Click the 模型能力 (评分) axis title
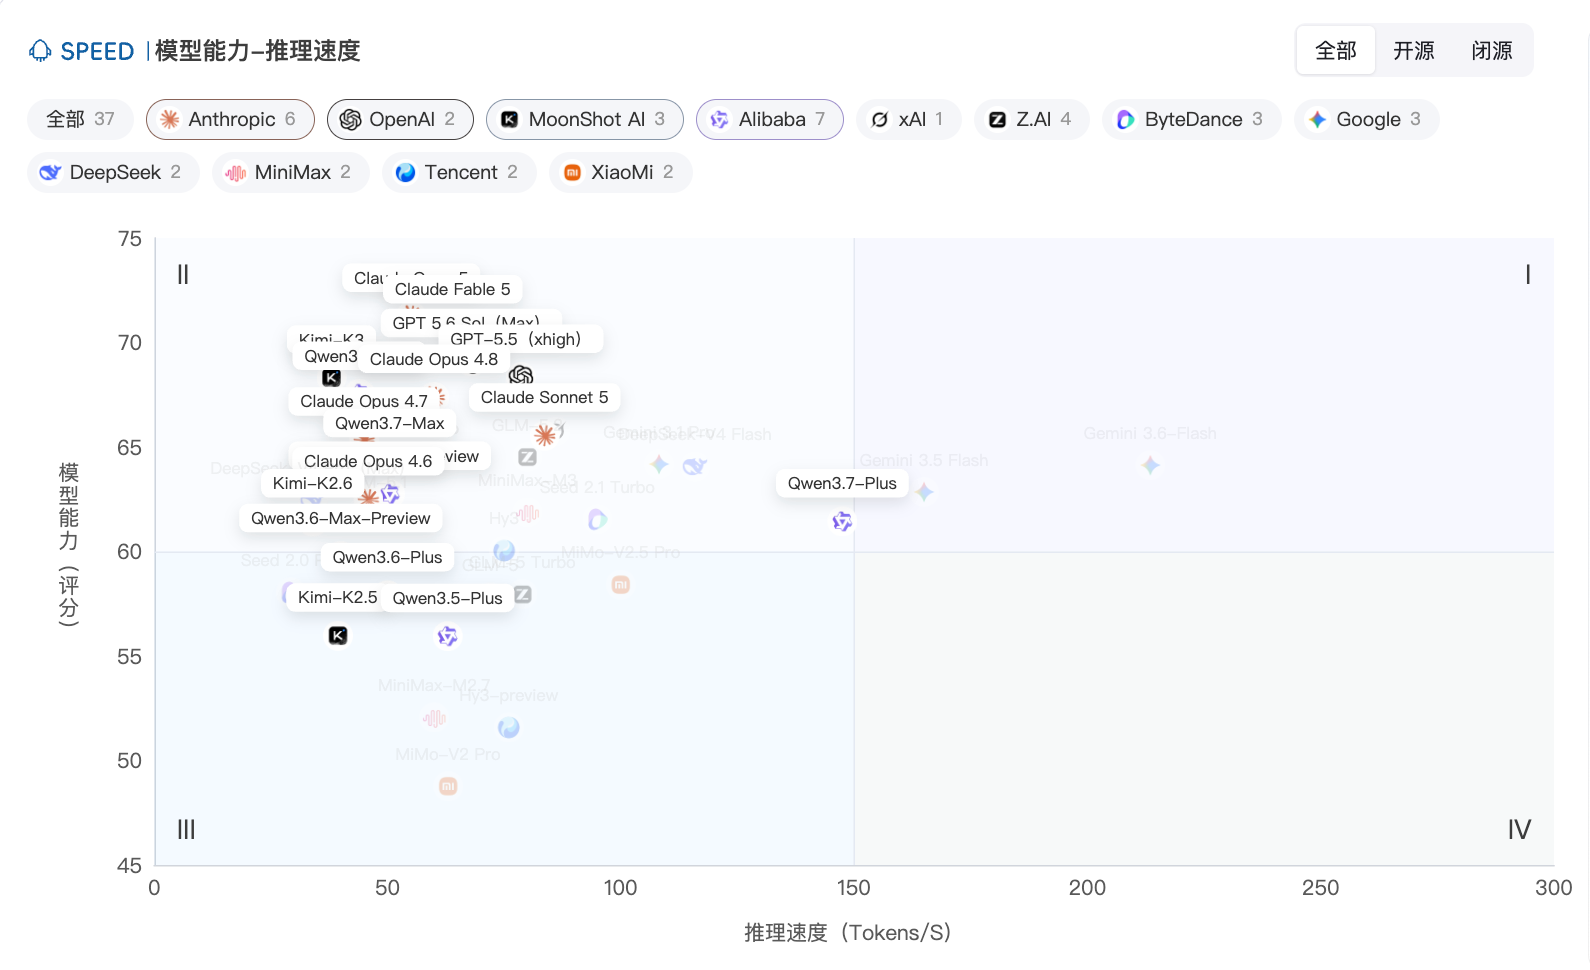1590x970 pixels. coord(68,544)
